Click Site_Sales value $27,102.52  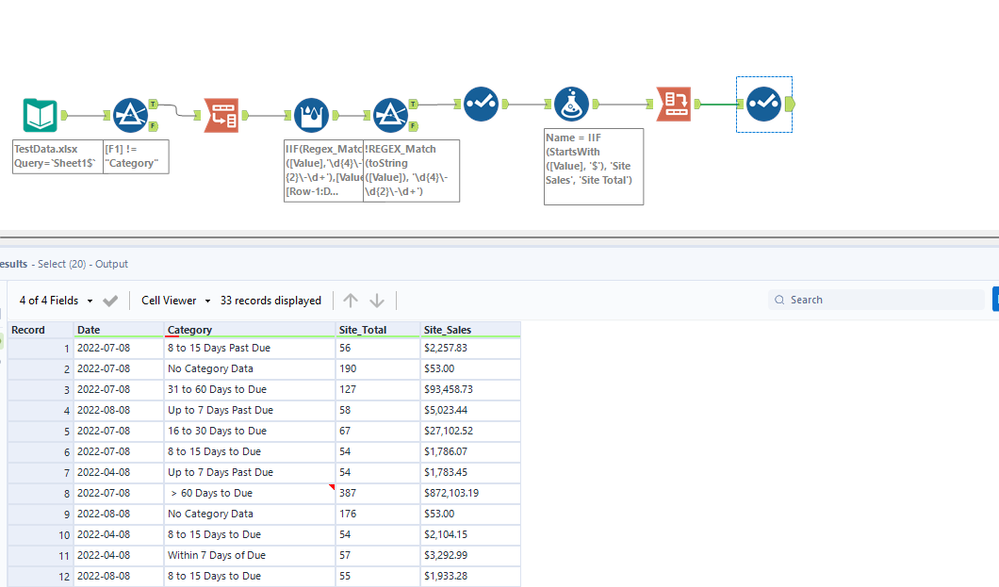coord(470,431)
